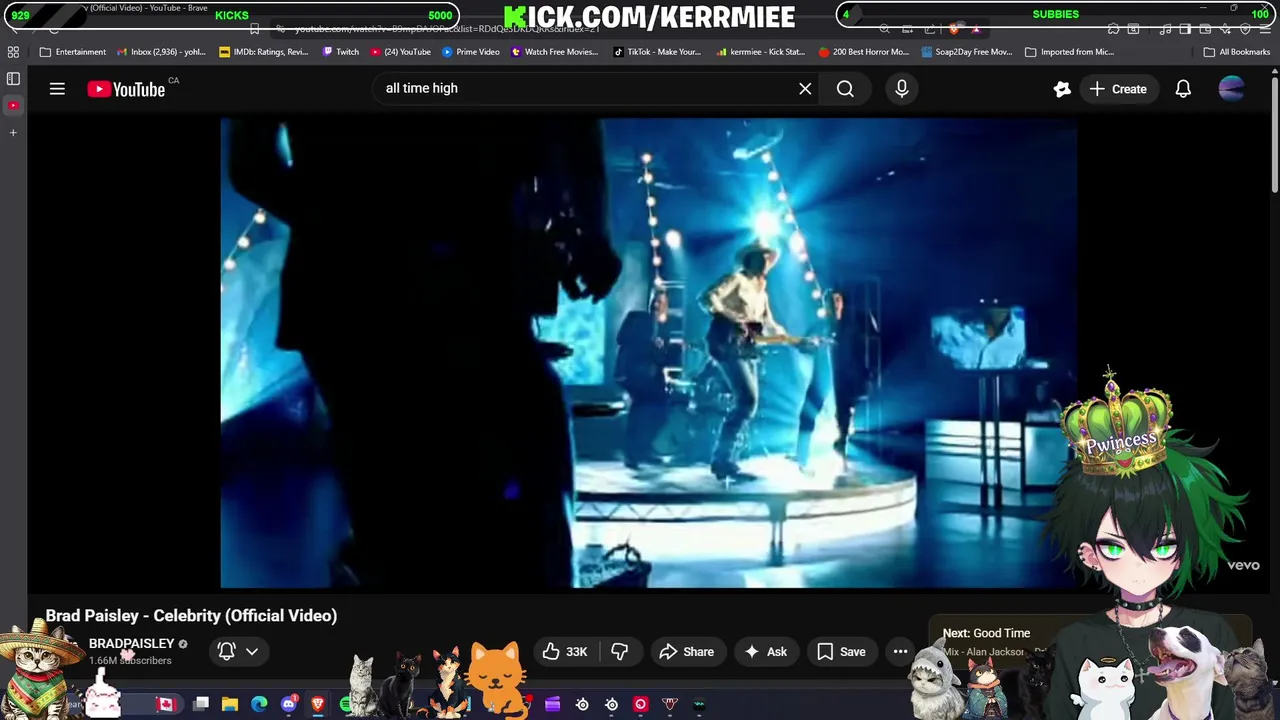Start voice search with microphone
1280x720 pixels.
pos(902,89)
